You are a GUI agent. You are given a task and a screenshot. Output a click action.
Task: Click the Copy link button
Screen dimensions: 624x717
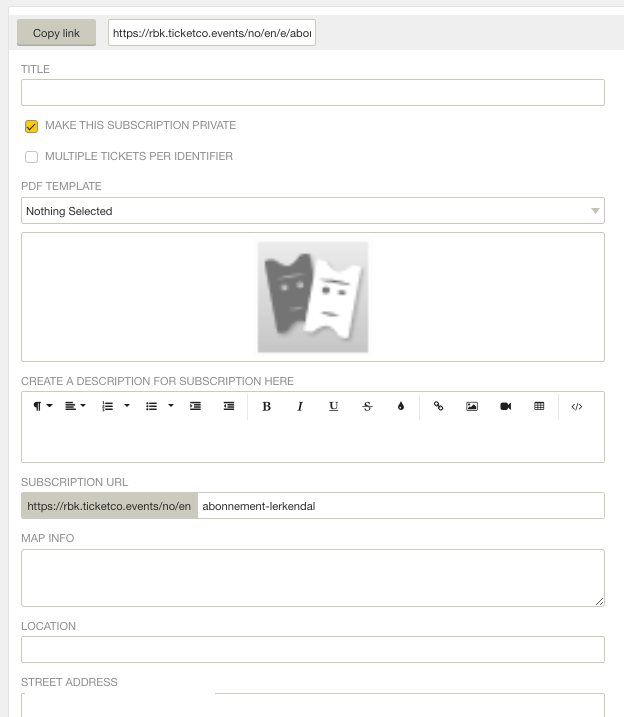(x=56, y=33)
